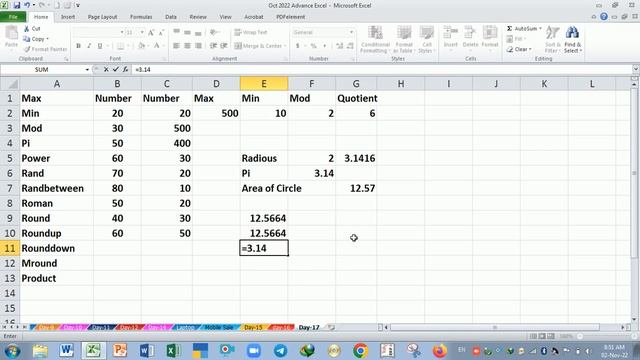Switch to Page Layout view in status bar
This screenshot has height=360, width=640.
tap(542, 336)
